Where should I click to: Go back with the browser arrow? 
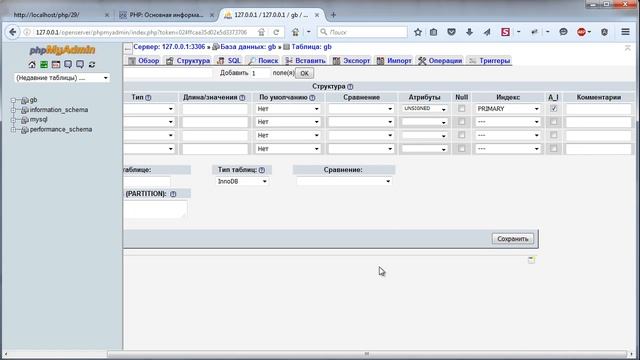pos(13,32)
